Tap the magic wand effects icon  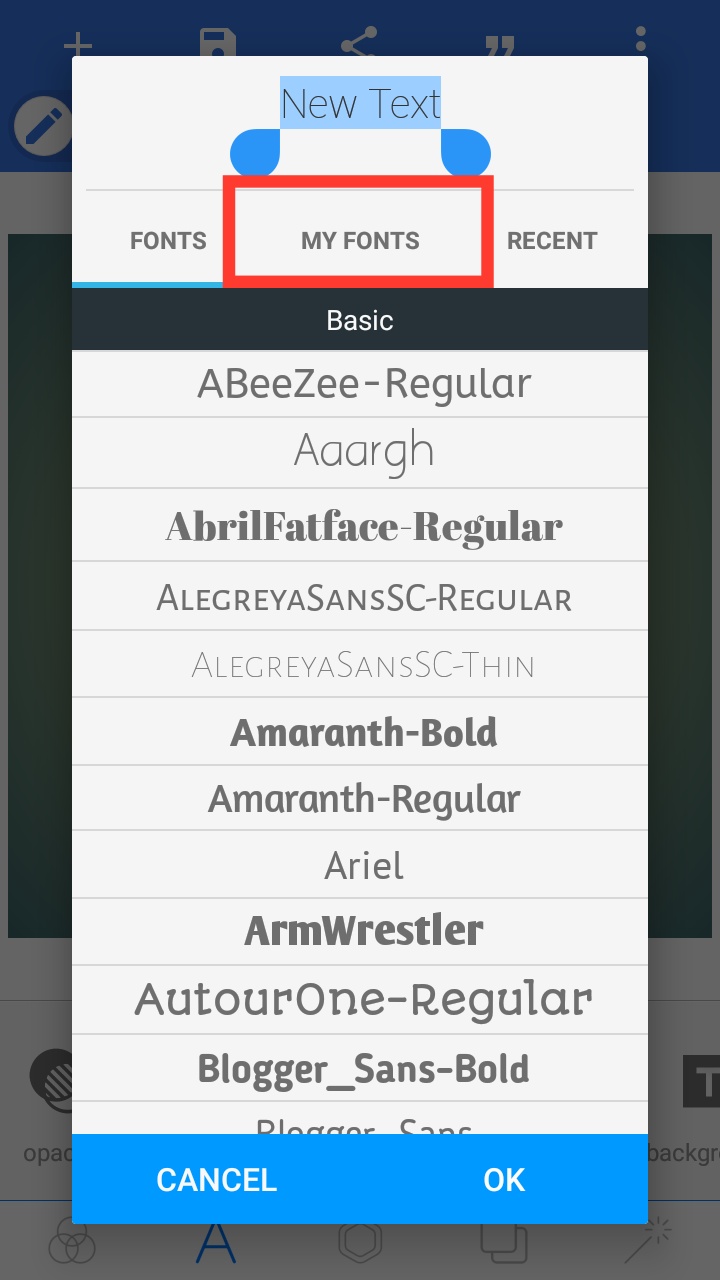[x=648, y=1241]
